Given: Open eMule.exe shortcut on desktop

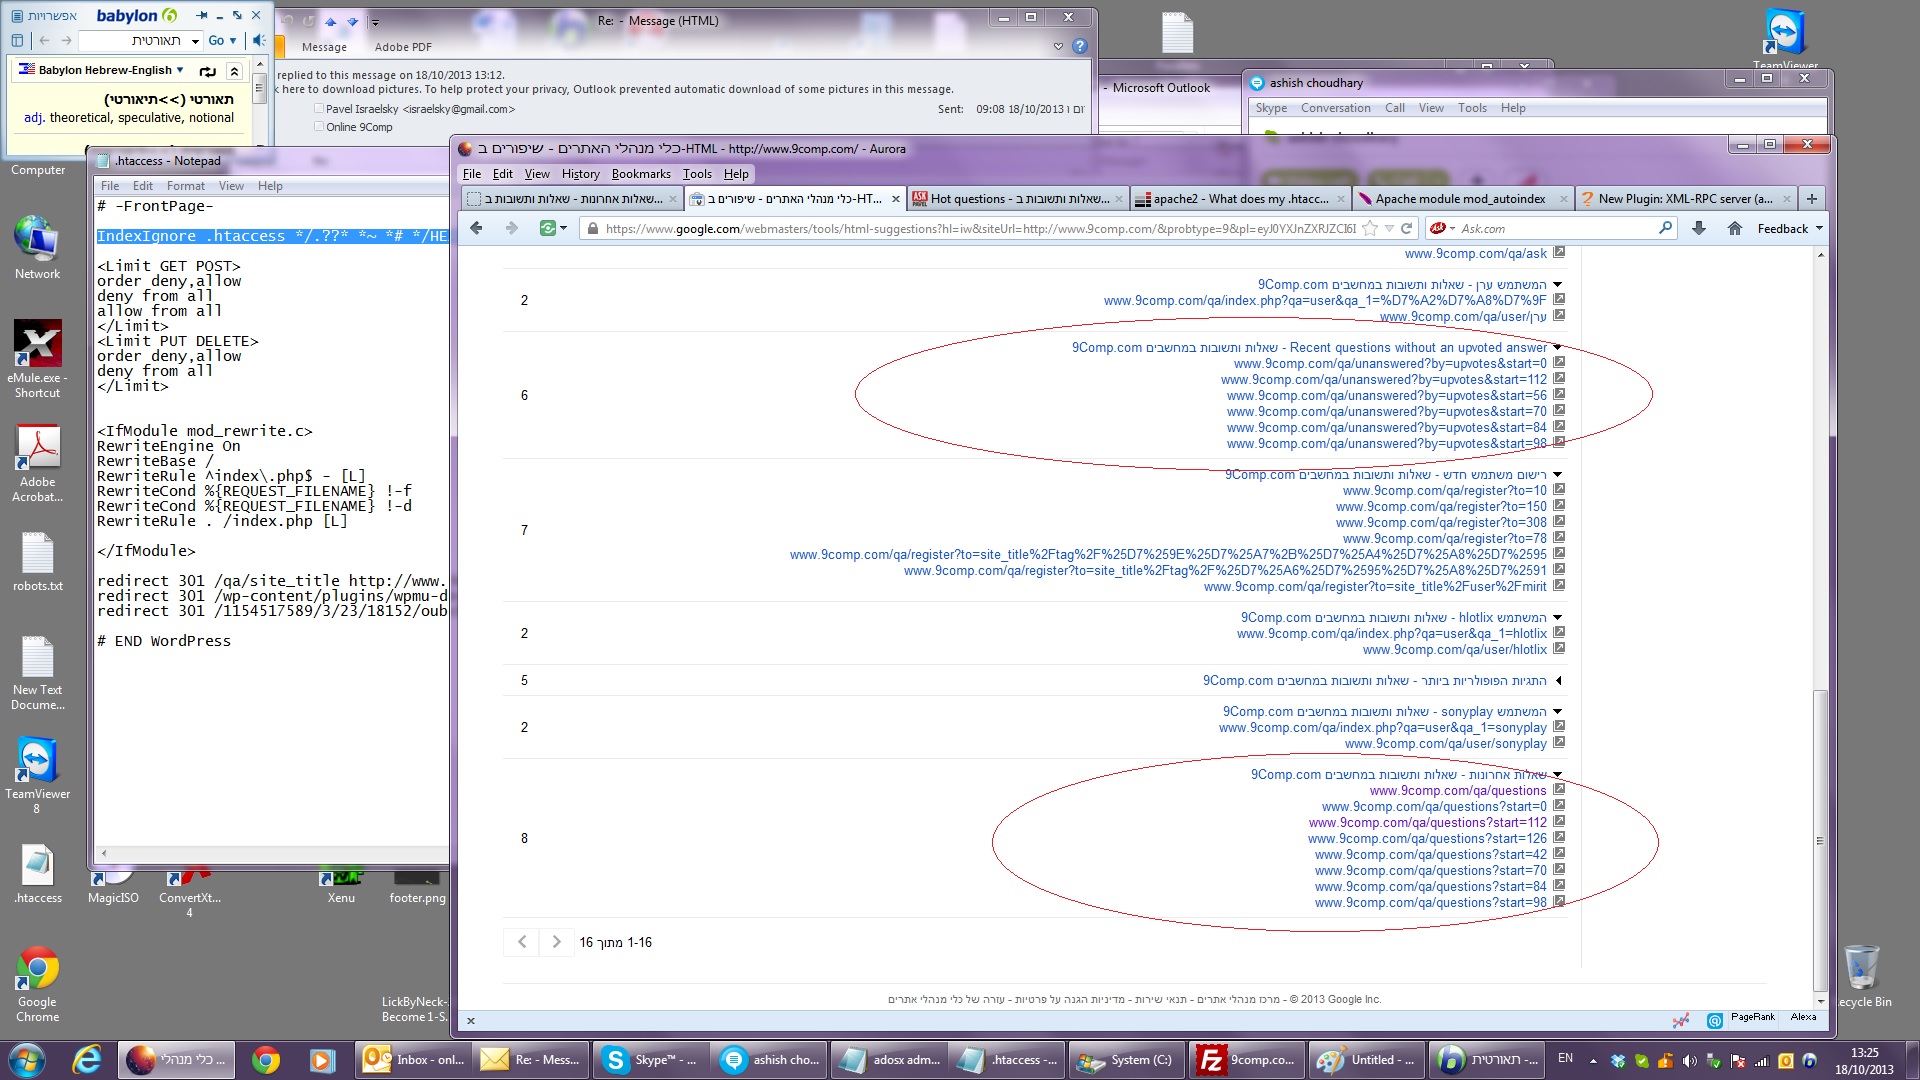Looking at the screenshot, I should pos(37,359).
